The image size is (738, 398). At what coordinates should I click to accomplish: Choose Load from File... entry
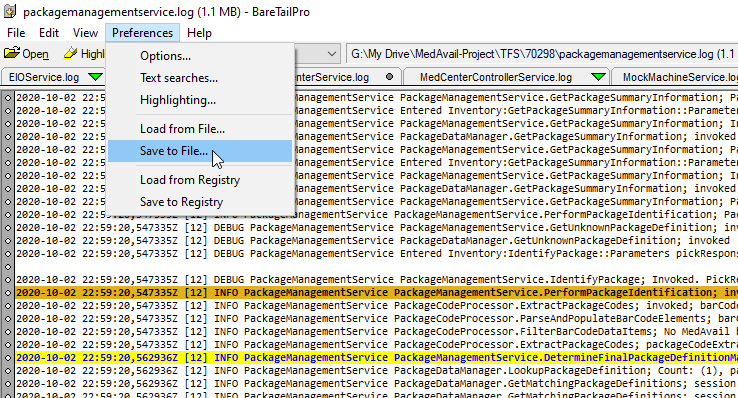click(200, 129)
